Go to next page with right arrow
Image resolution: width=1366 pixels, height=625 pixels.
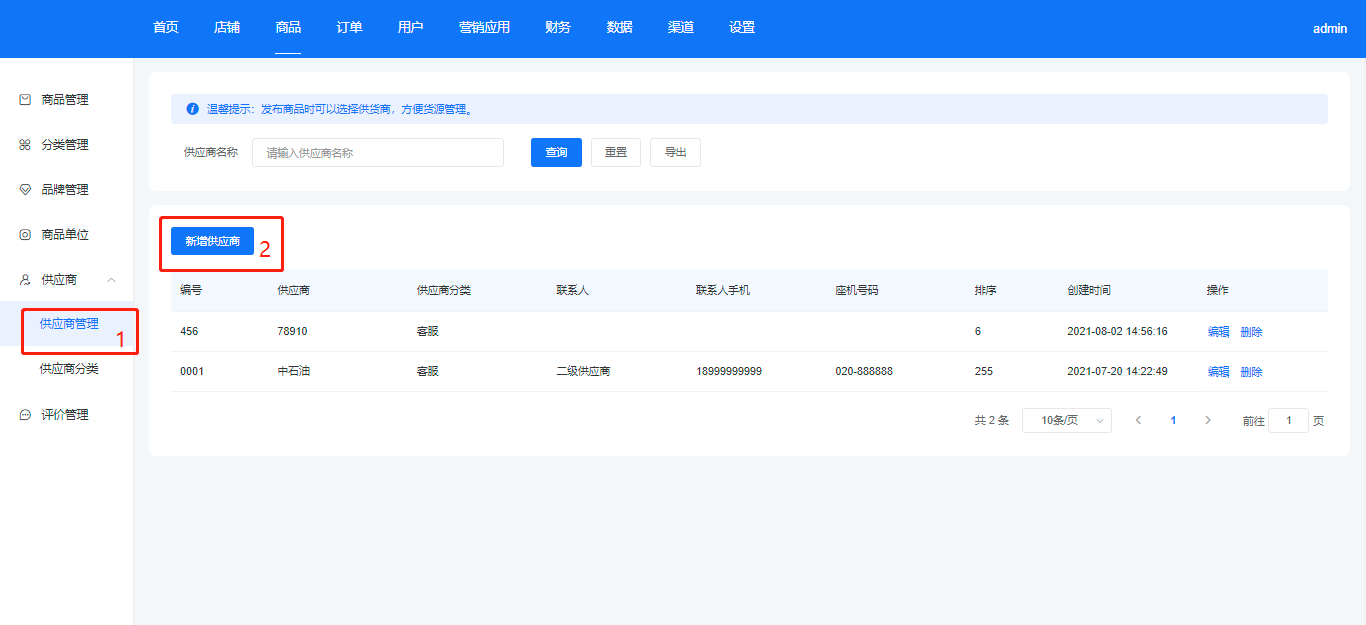(x=1208, y=421)
